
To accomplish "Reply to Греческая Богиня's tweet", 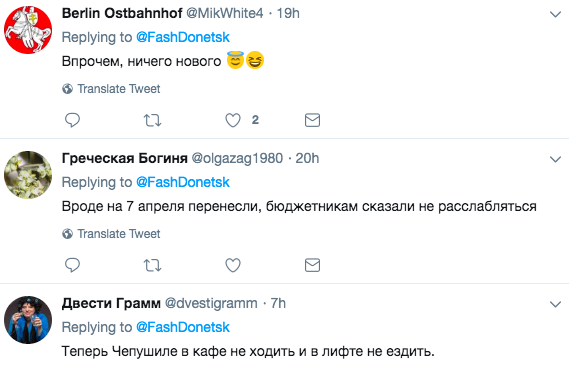I will (72, 265).
